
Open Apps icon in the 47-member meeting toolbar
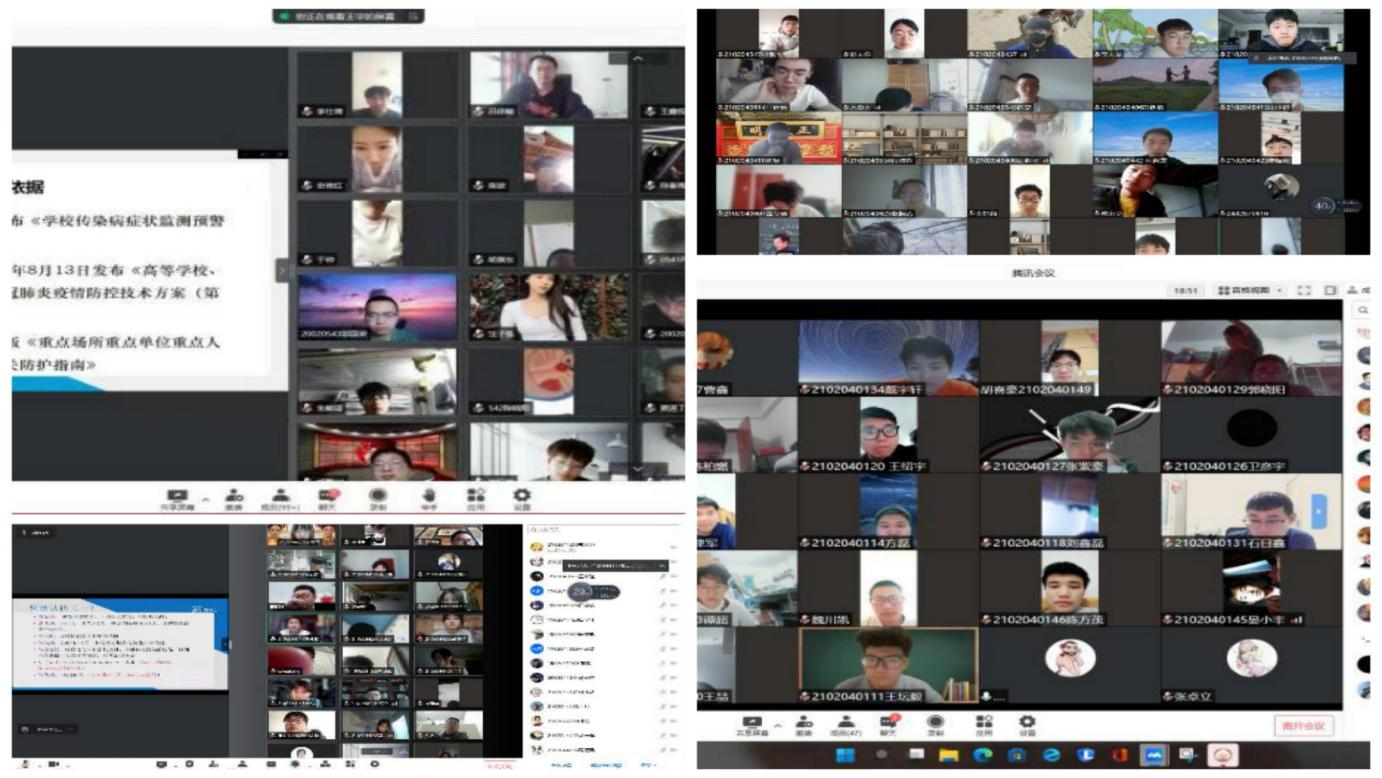(x=981, y=725)
